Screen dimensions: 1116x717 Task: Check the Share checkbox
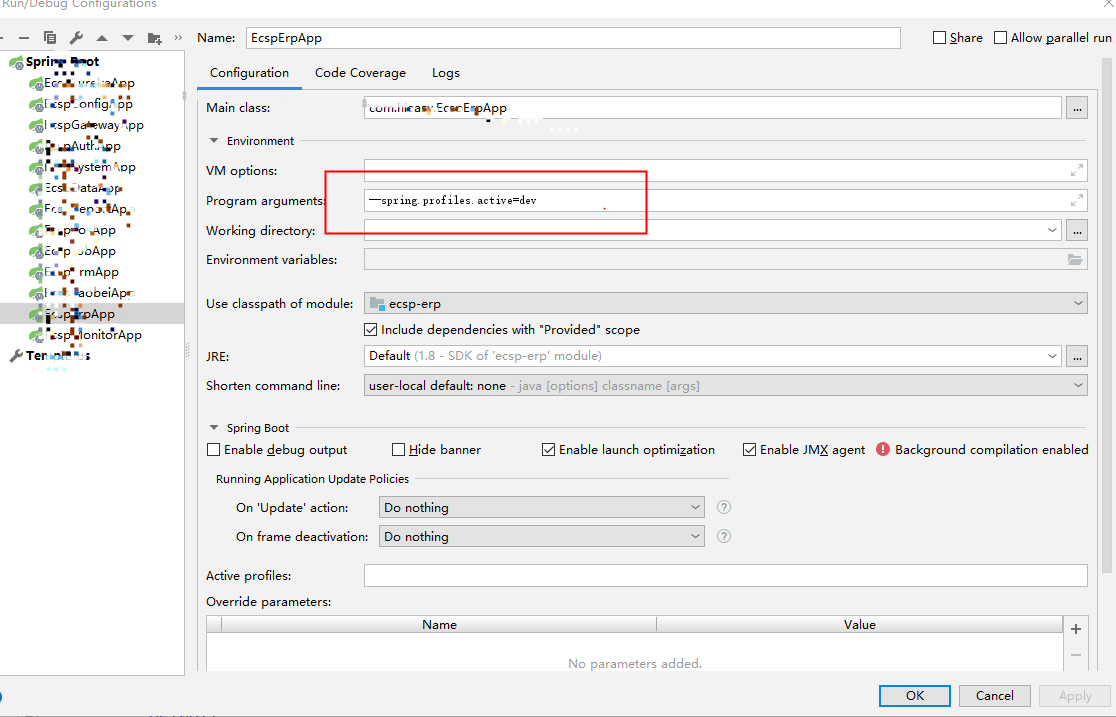[x=938, y=37]
